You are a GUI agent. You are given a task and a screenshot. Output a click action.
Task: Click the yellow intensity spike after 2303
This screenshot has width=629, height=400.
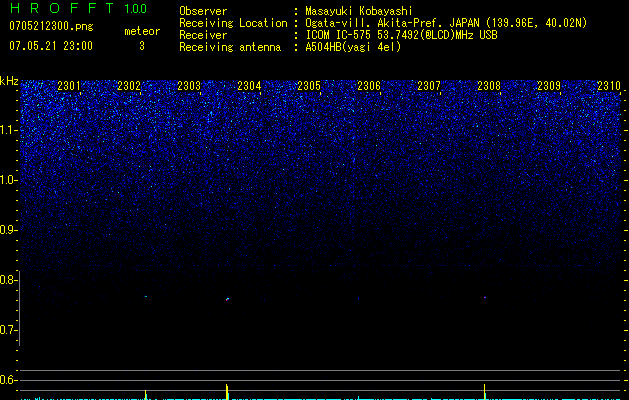tap(227, 392)
